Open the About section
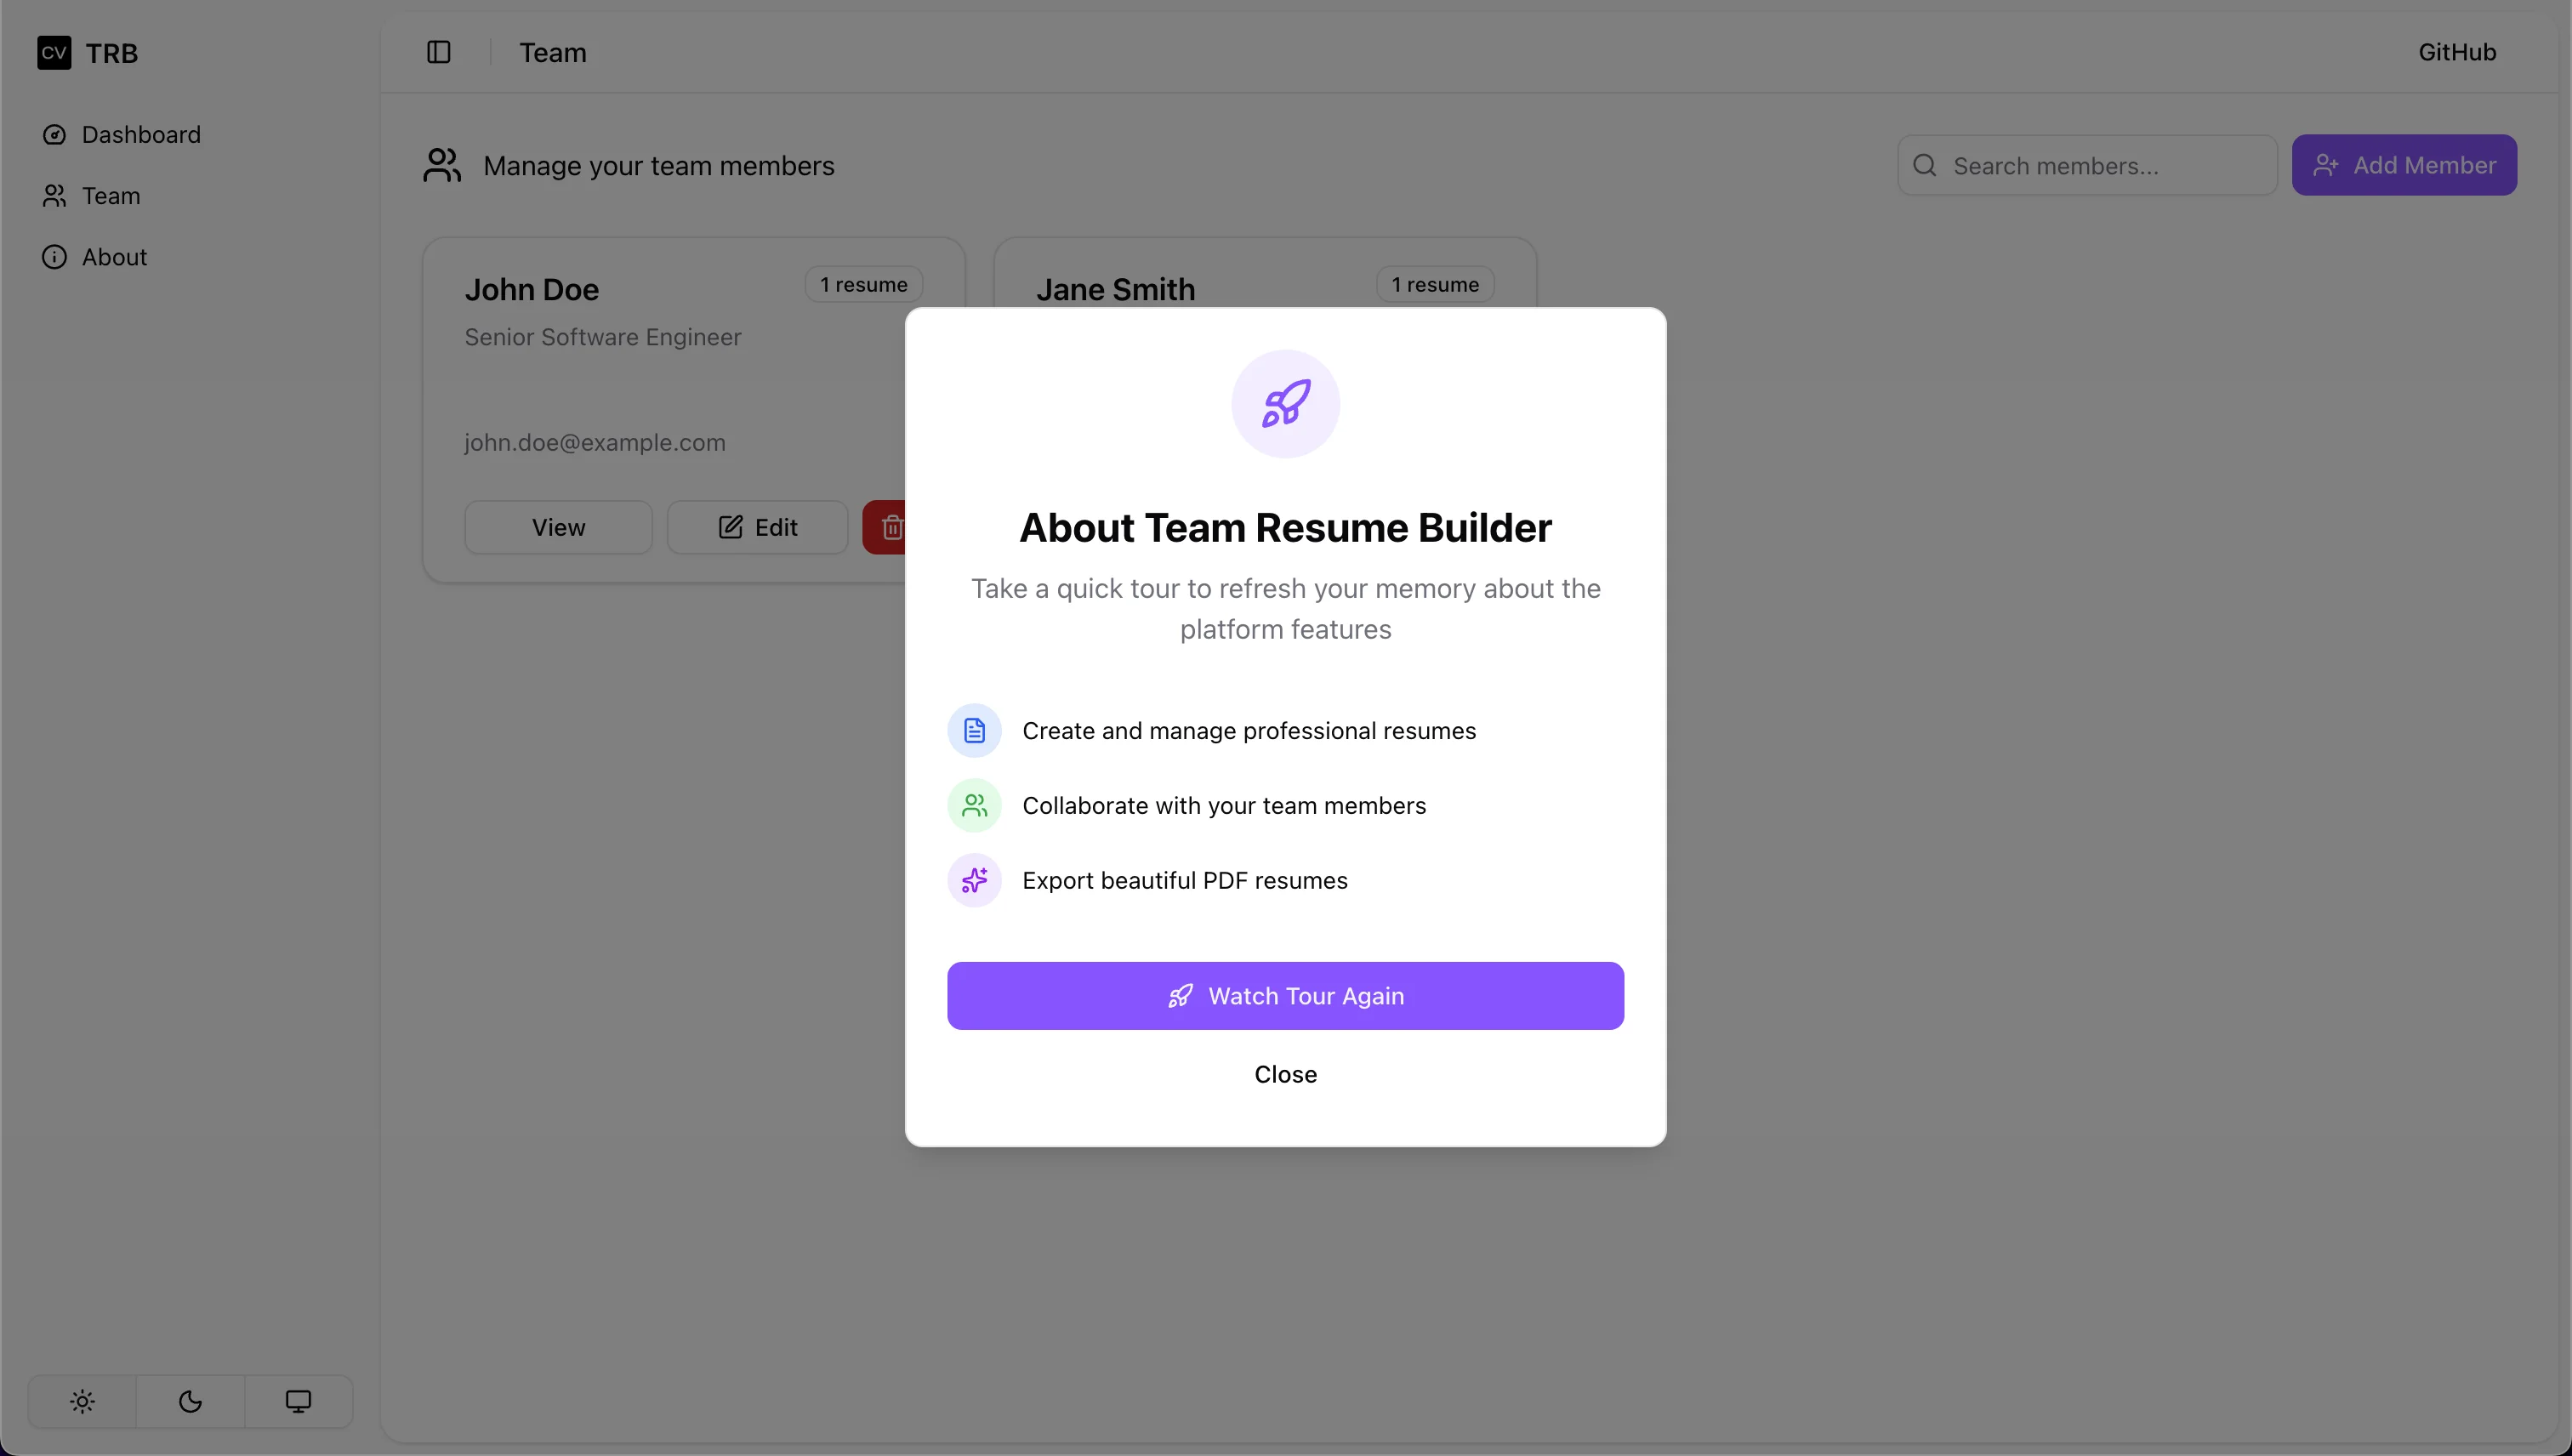This screenshot has height=1456, width=2572. pyautogui.click(x=112, y=257)
